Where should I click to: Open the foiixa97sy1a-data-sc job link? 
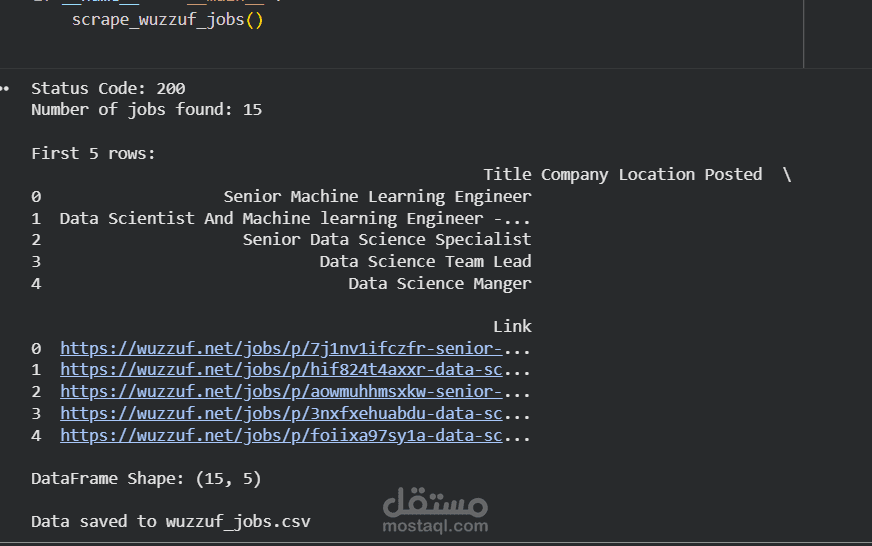(x=281, y=435)
